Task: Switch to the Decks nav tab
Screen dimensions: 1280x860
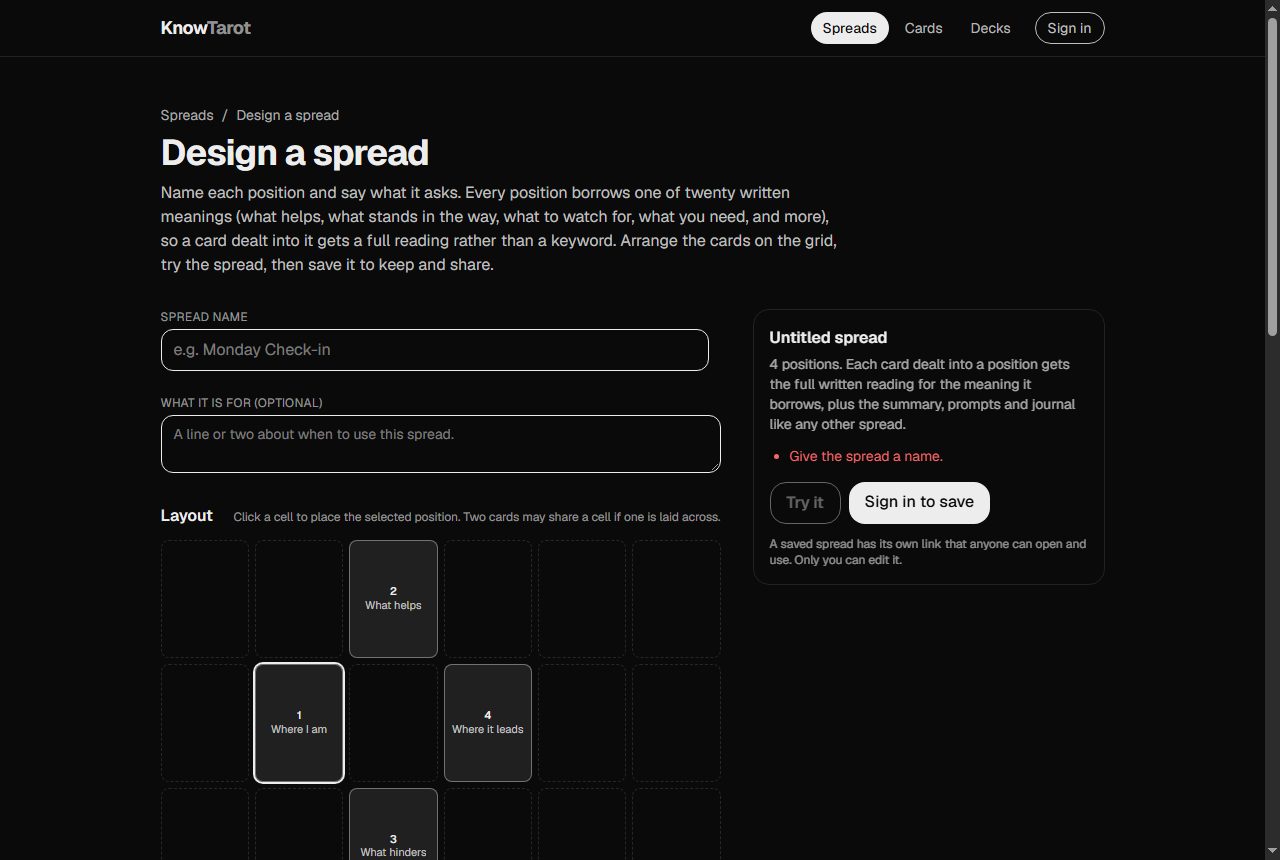Action: click(990, 28)
